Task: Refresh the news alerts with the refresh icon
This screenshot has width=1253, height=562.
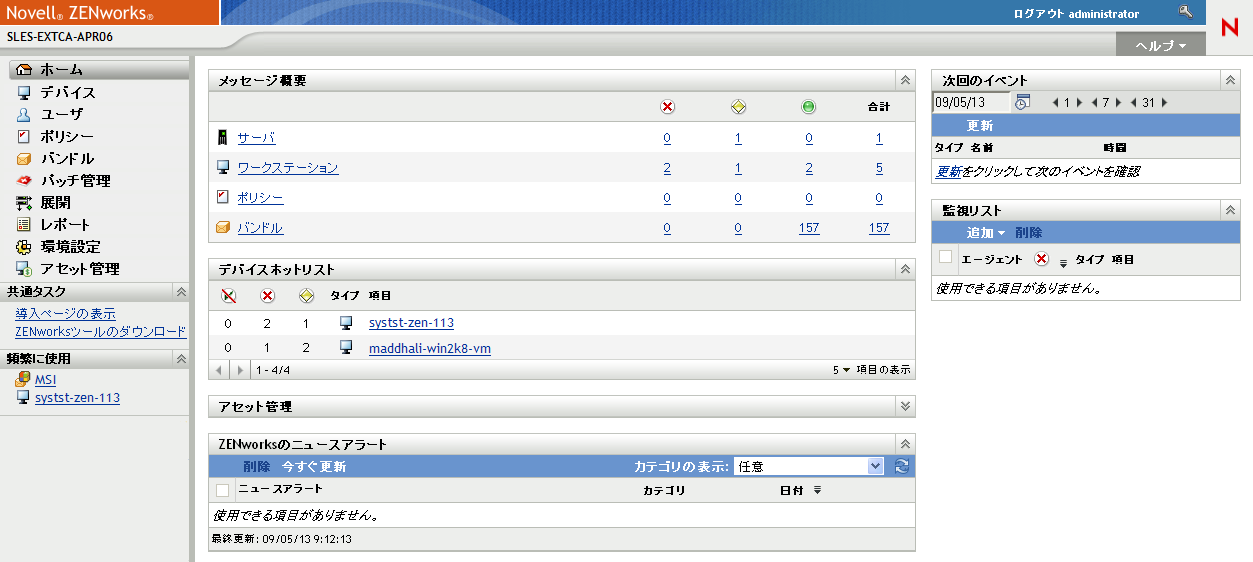Action: (902, 466)
